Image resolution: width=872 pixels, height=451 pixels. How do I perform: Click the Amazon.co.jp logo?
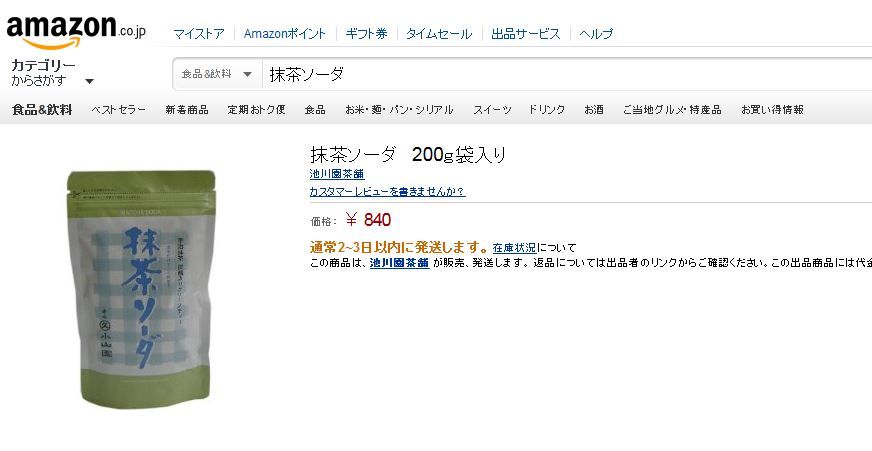pos(76,31)
